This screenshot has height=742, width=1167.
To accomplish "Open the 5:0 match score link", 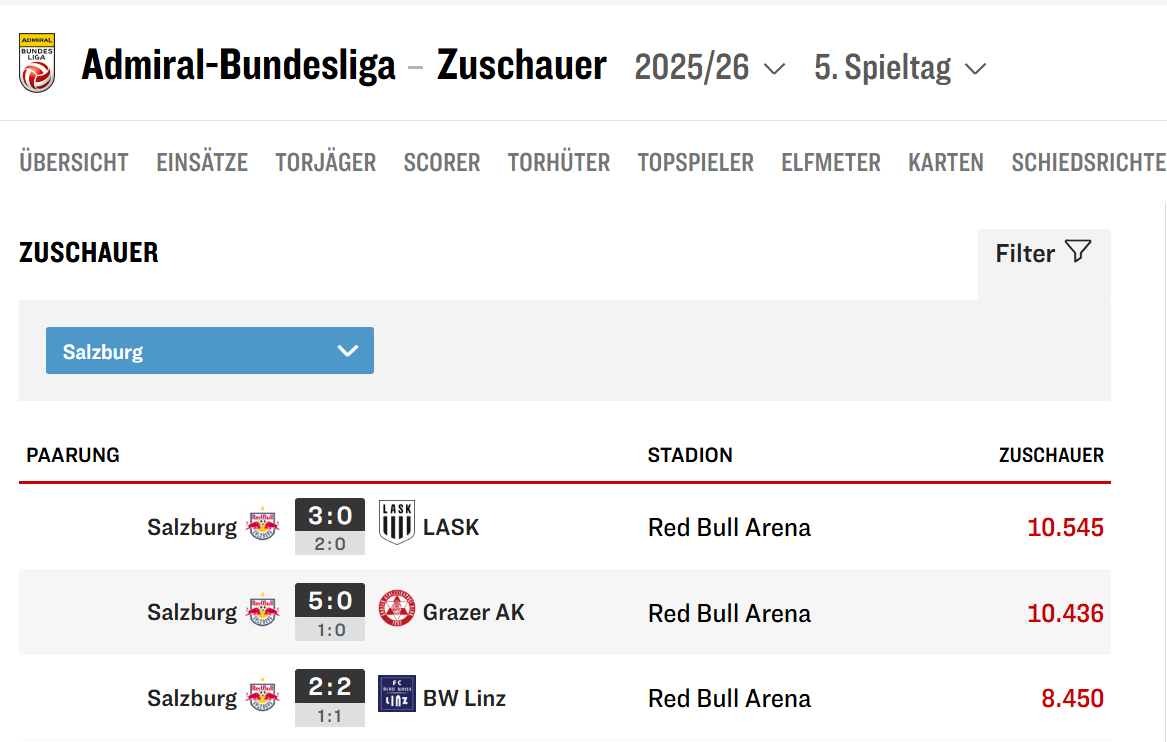I will click(330, 602).
